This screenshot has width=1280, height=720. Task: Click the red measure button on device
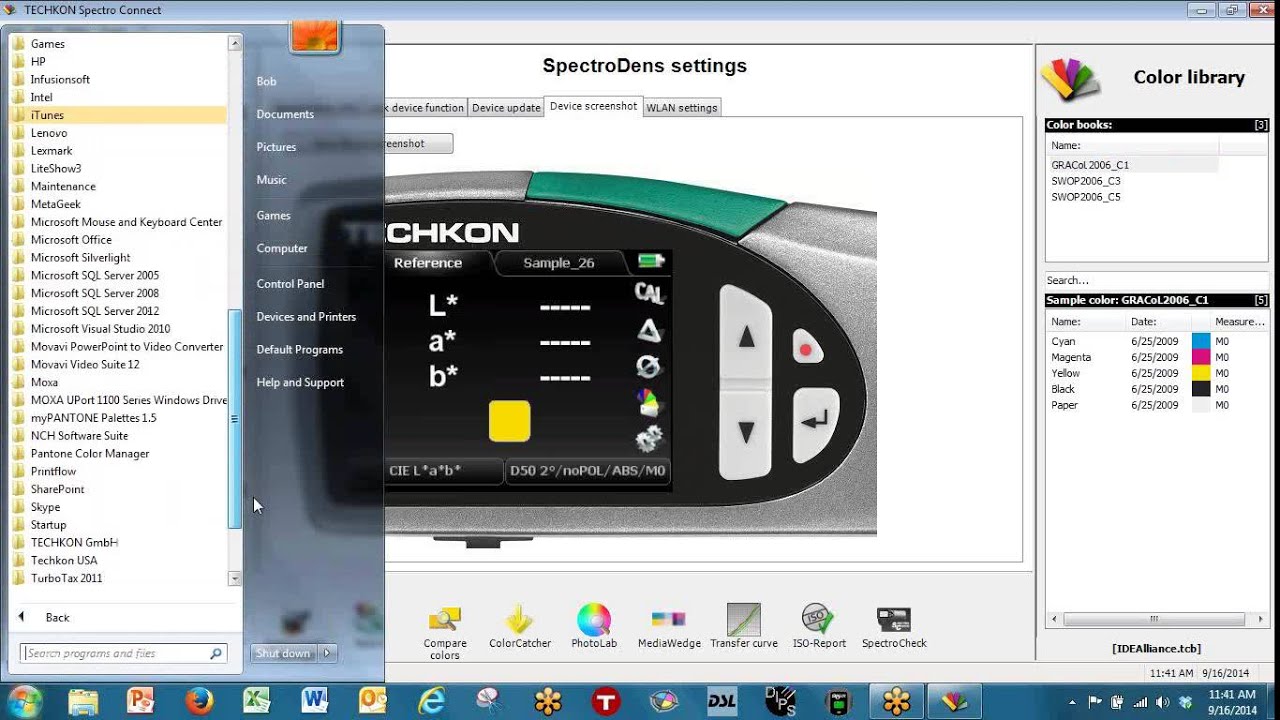806,349
